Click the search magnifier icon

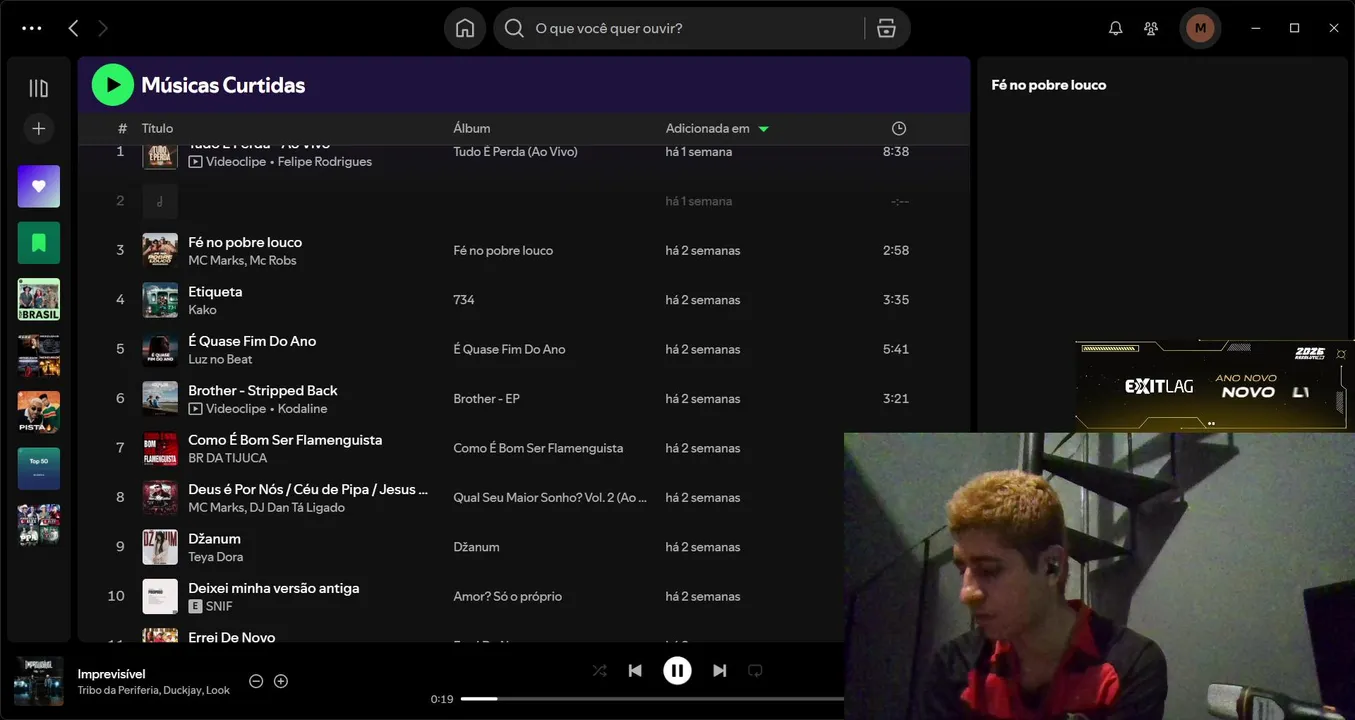[x=514, y=28]
